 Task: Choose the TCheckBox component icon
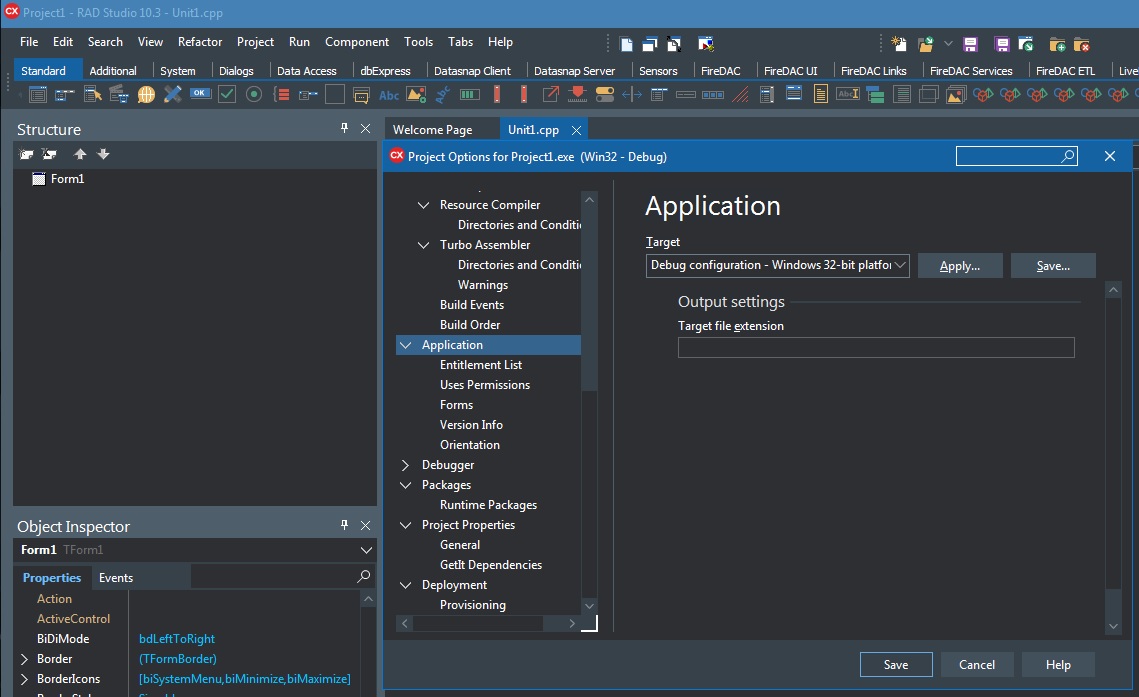tap(227, 94)
